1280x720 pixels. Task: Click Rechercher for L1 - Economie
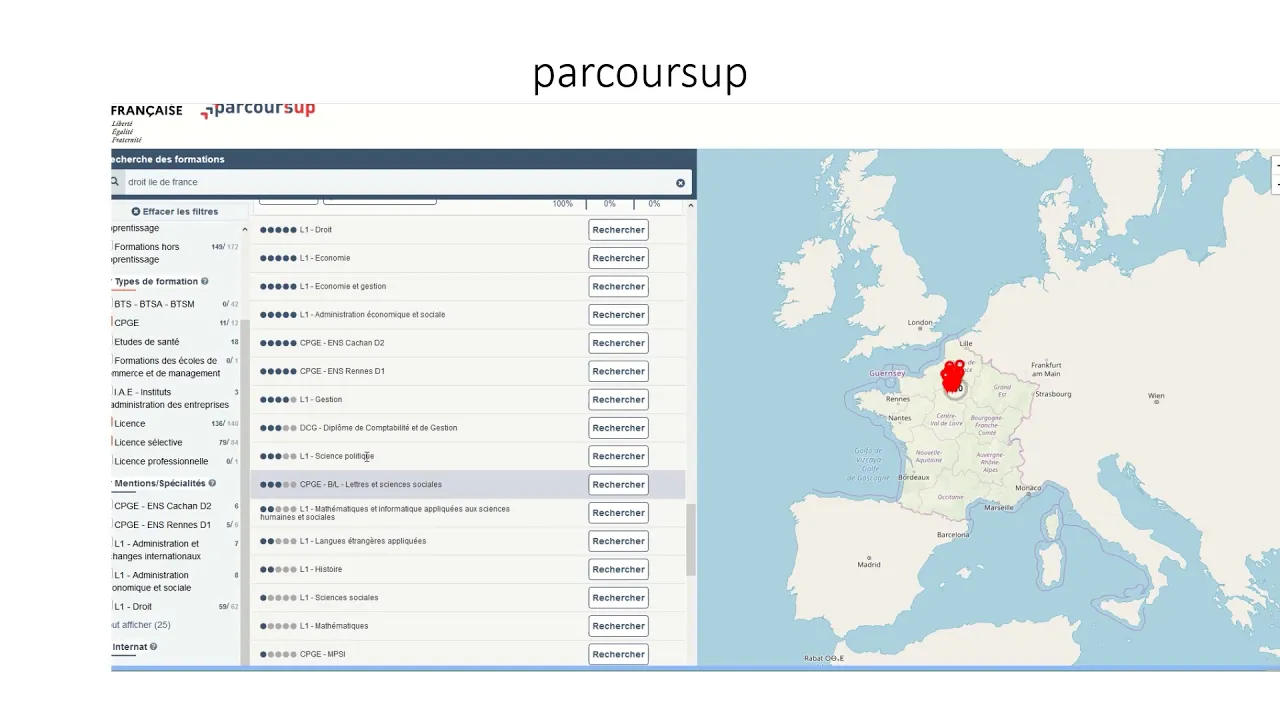[618, 258]
